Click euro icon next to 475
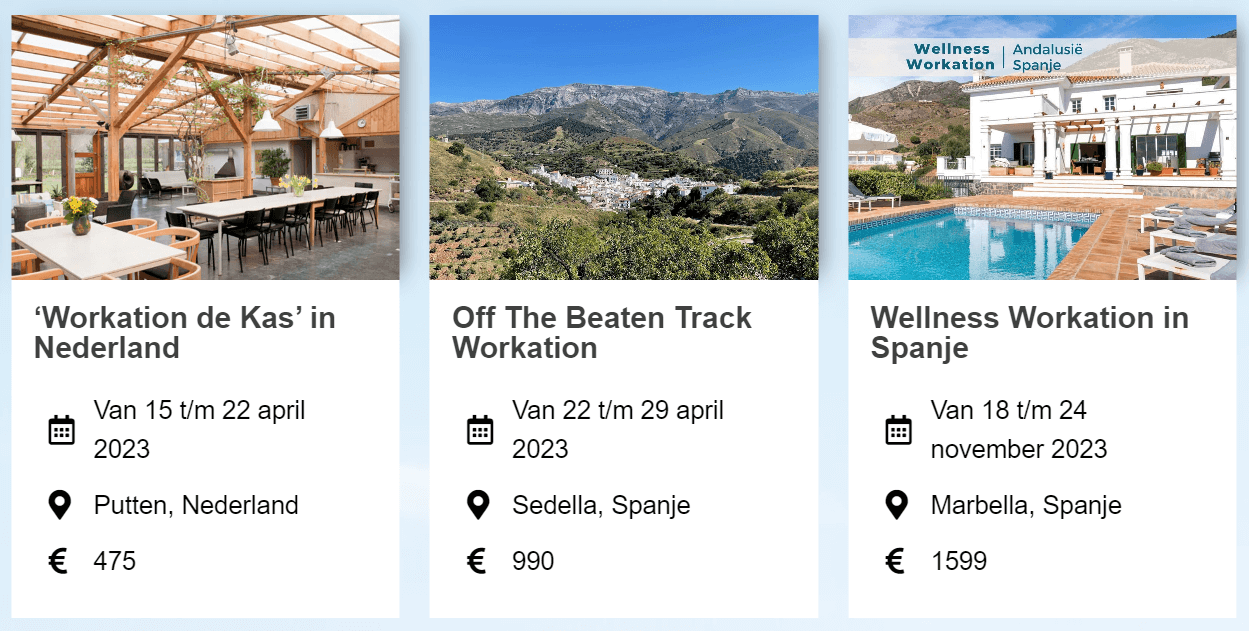 point(59,561)
